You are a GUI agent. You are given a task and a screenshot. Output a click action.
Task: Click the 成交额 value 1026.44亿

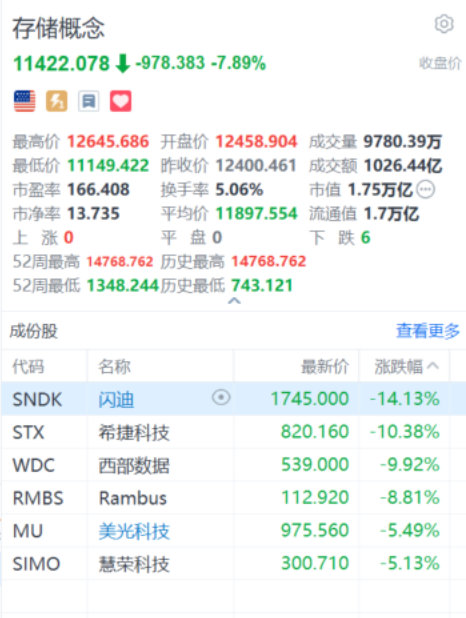(x=403, y=166)
